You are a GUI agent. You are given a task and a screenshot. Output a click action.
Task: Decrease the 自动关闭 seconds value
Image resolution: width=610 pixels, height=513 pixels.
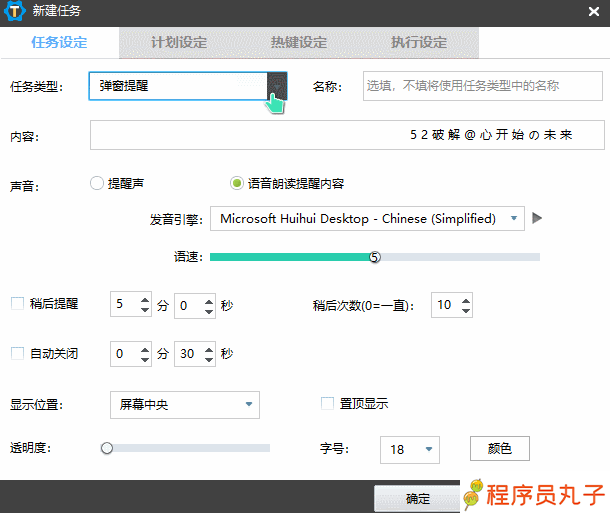209,360
